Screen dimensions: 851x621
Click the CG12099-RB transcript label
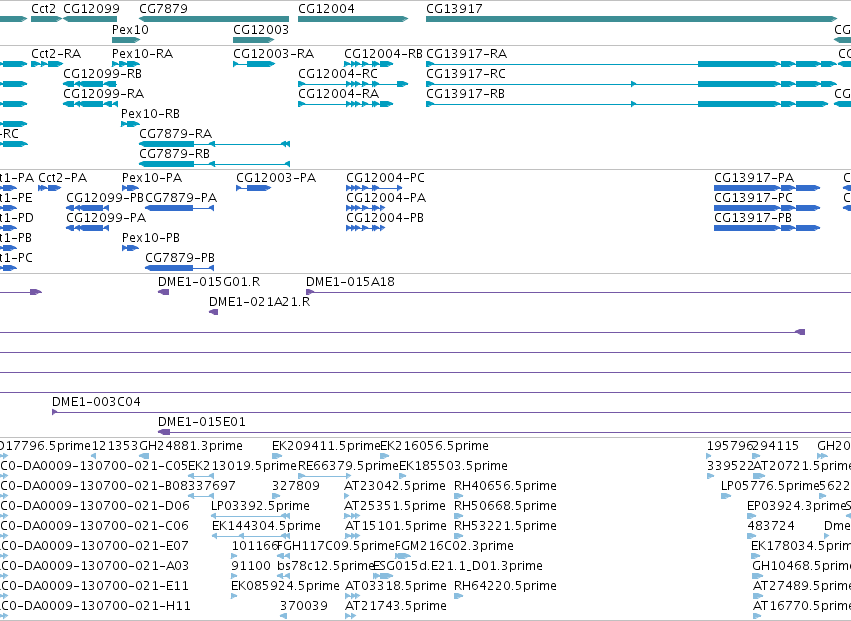point(103,73)
